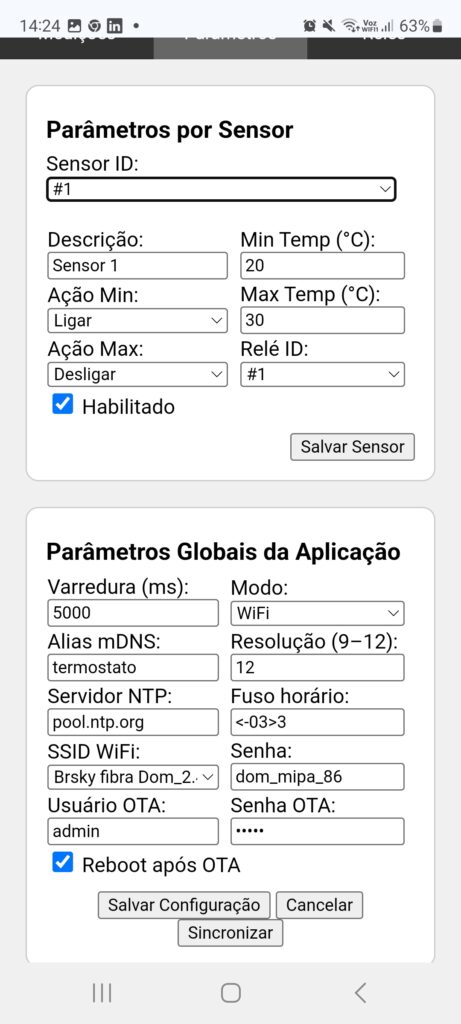461x1024 pixels.
Task: Tap the Chrome notification icon in status bar
Action: click(x=95, y=26)
